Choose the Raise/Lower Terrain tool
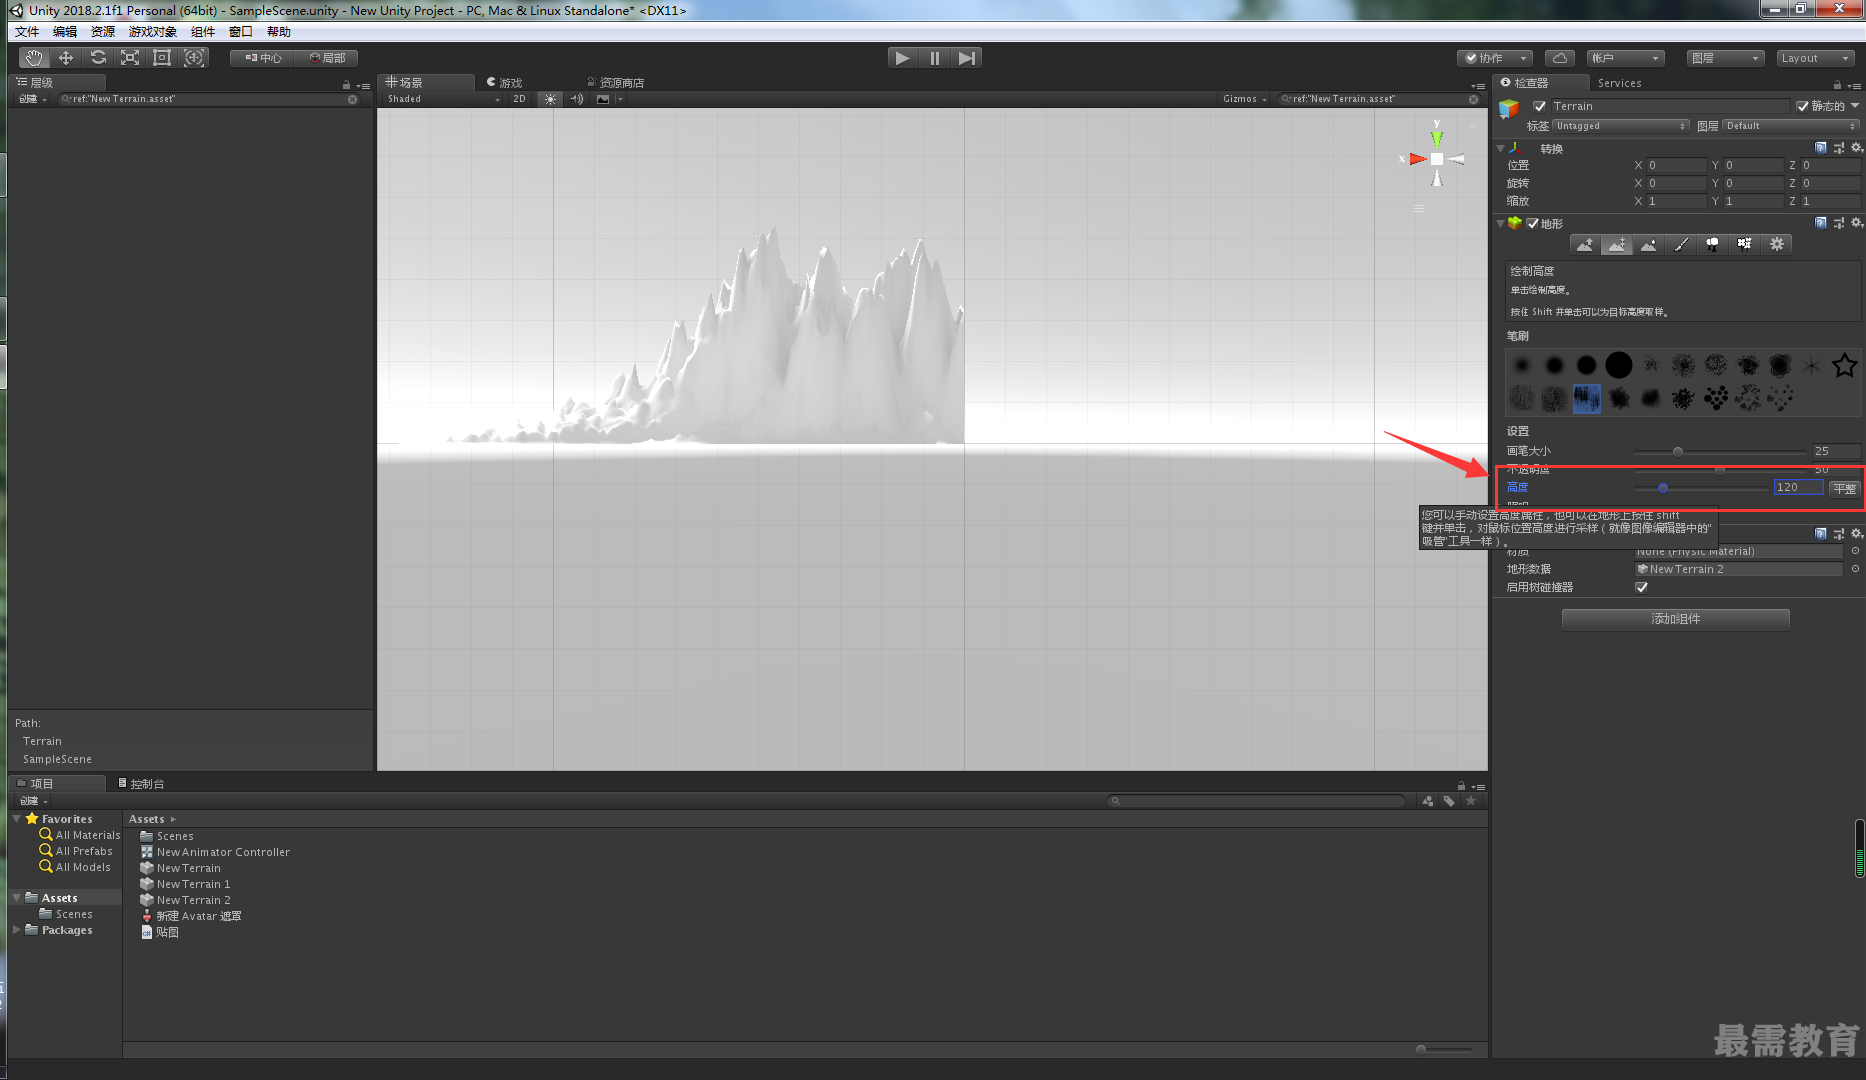1866x1080 pixels. [x=1585, y=245]
